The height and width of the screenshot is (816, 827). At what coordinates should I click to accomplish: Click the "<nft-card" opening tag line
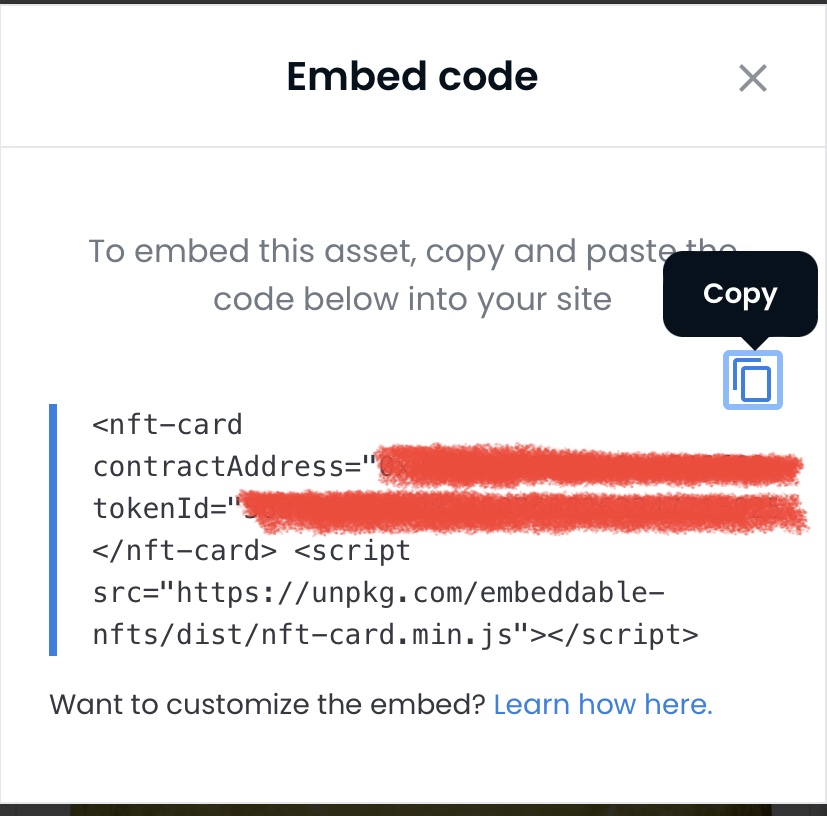(168, 425)
